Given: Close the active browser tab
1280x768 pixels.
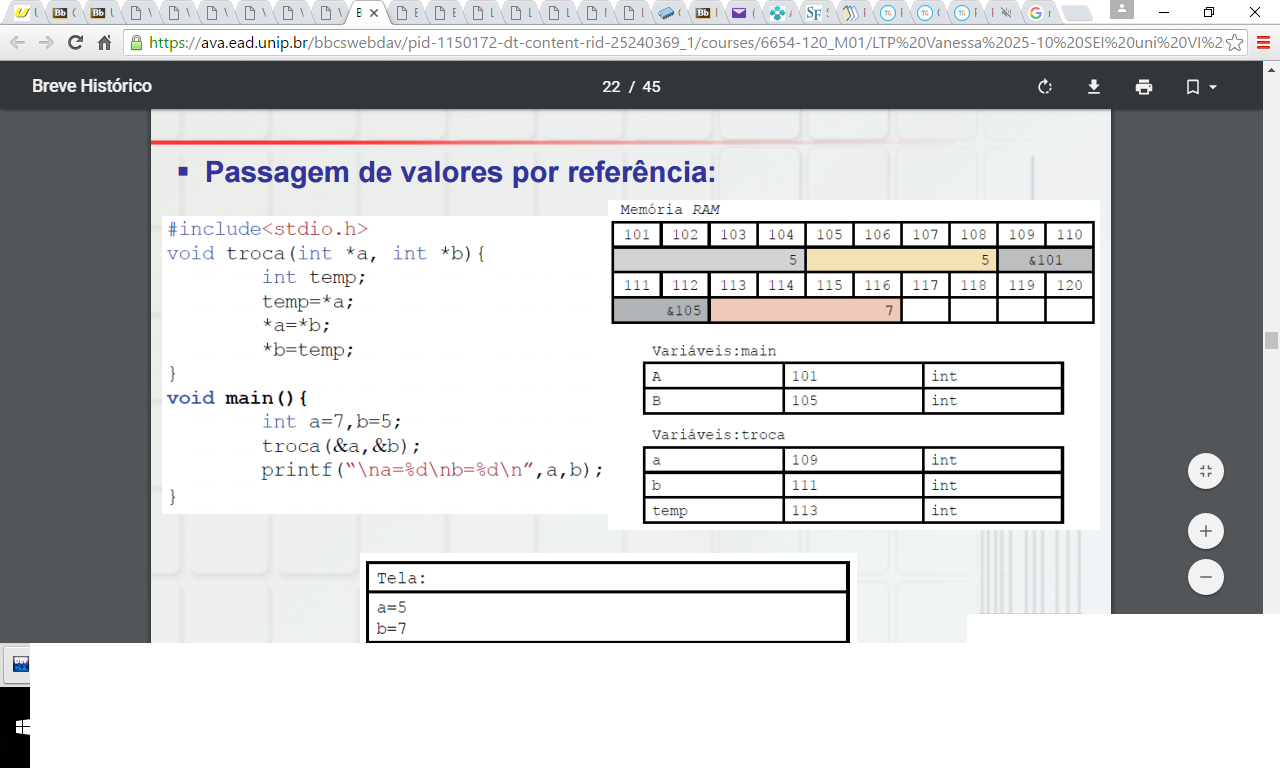Looking at the screenshot, I should click(374, 14).
